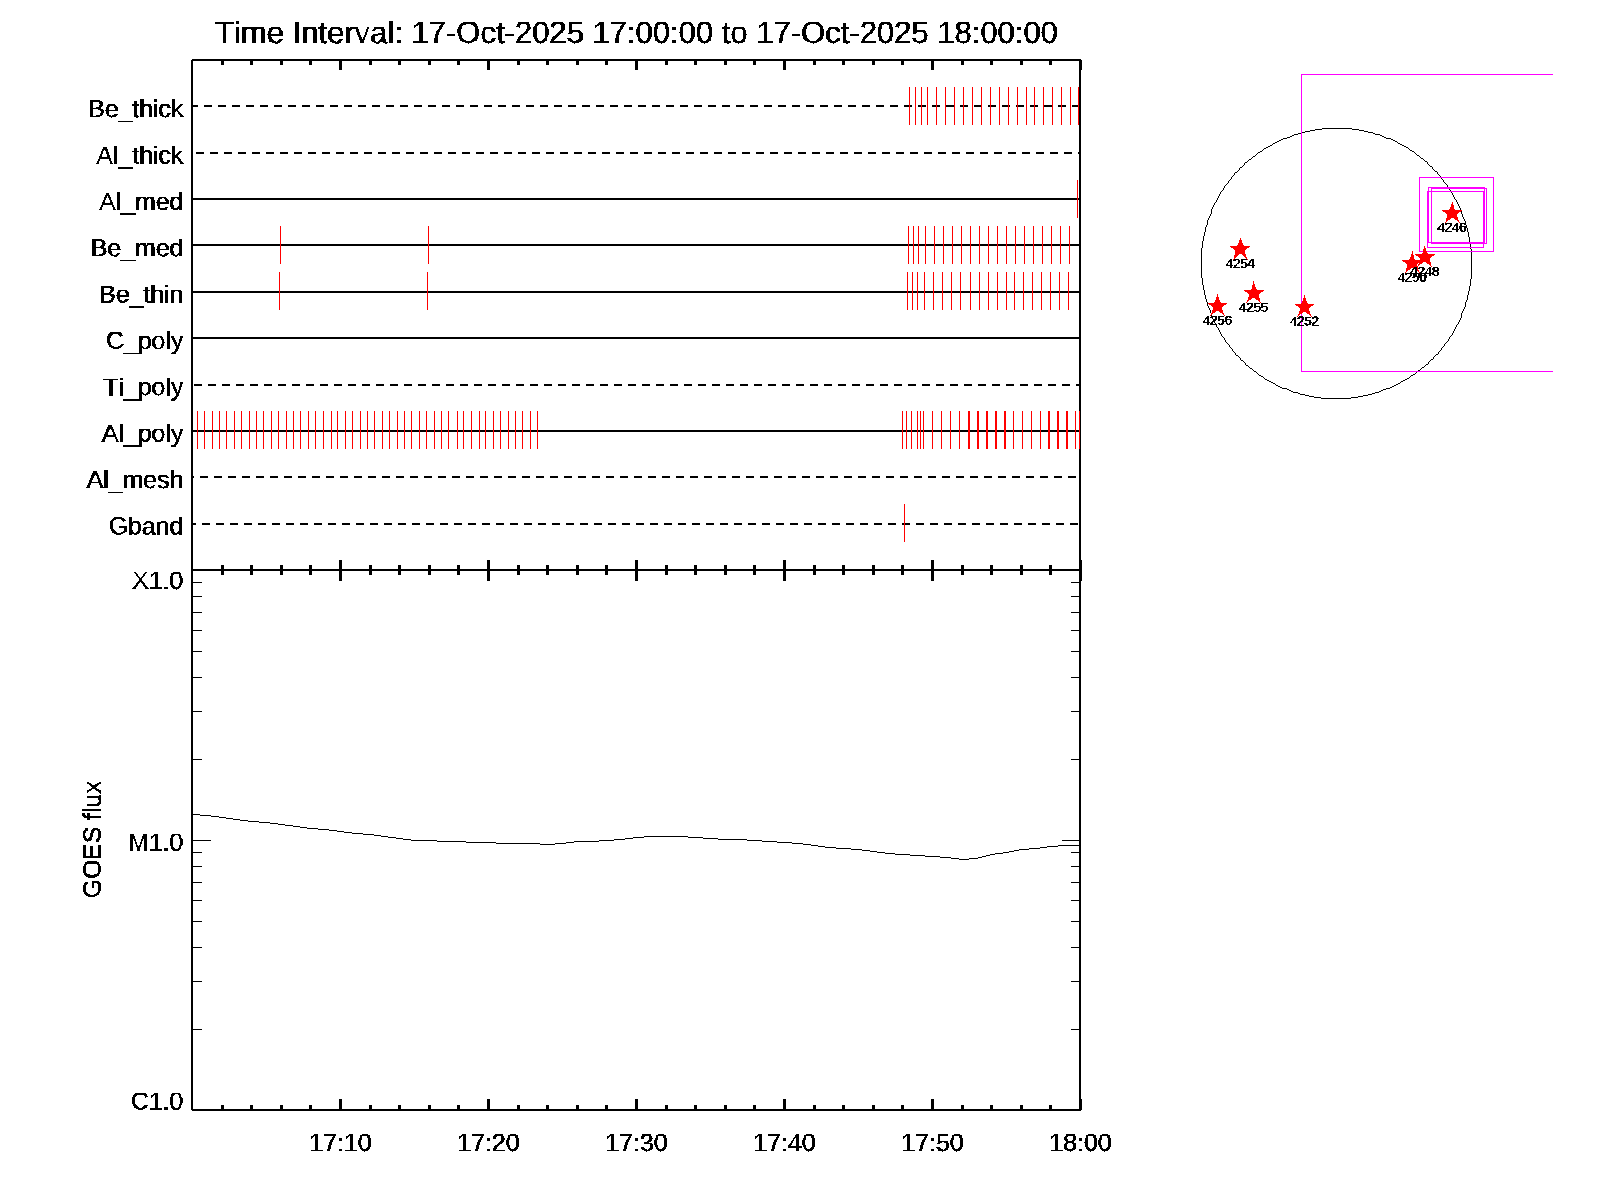Click the single red Gband exposure marker

pos(904,522)
